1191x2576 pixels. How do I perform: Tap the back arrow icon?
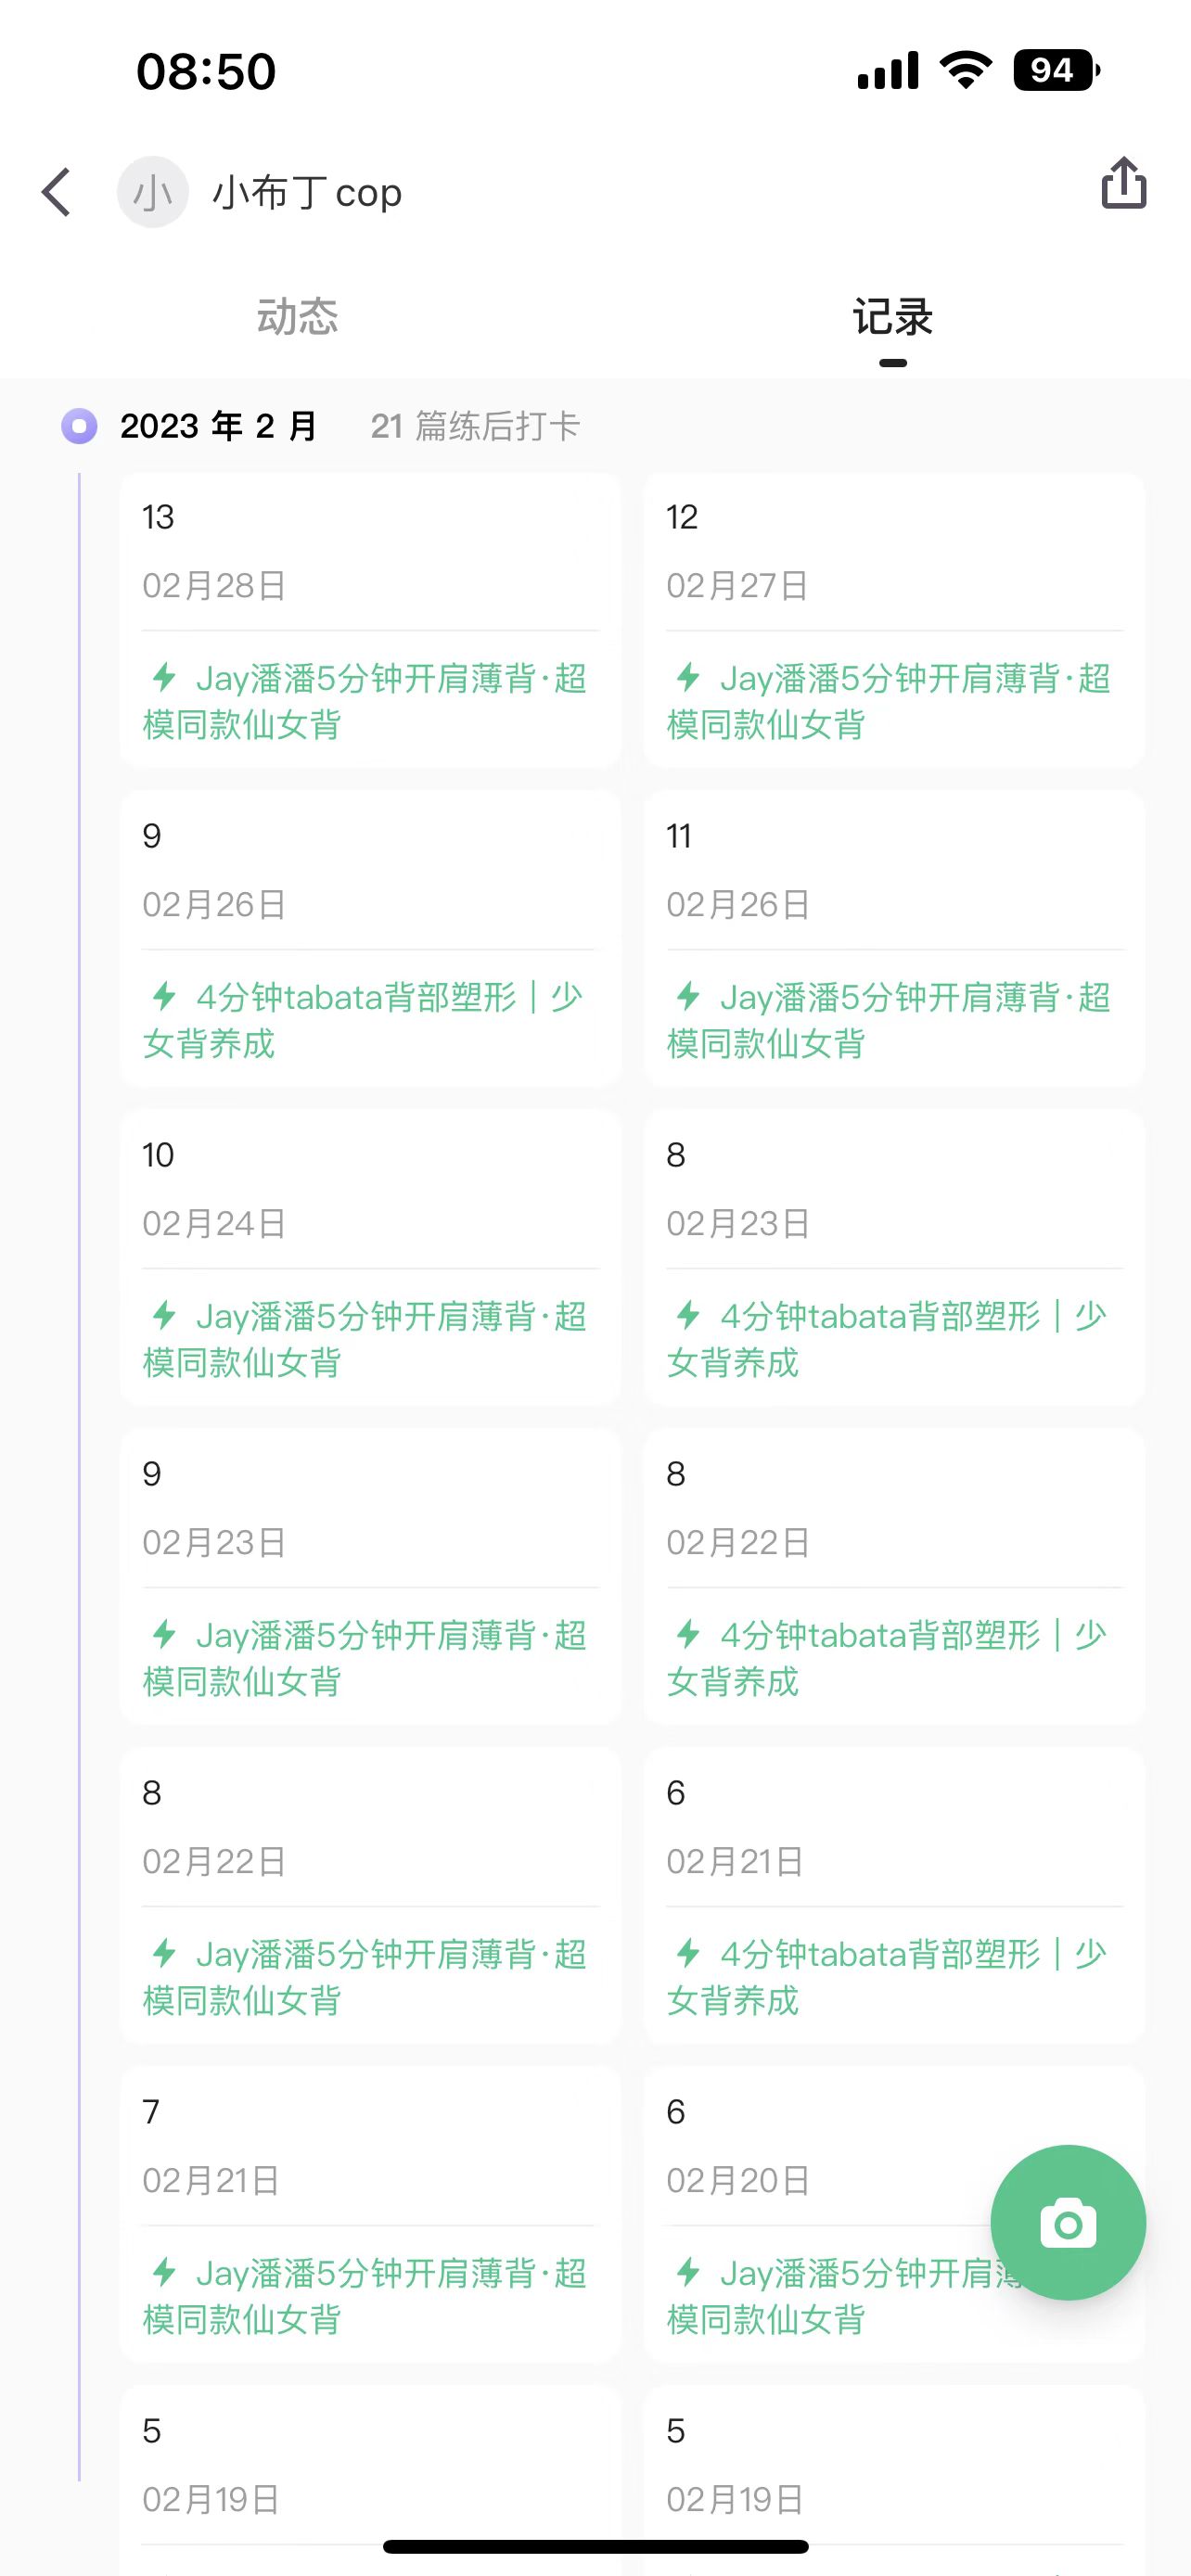click(x=57, y=191)
